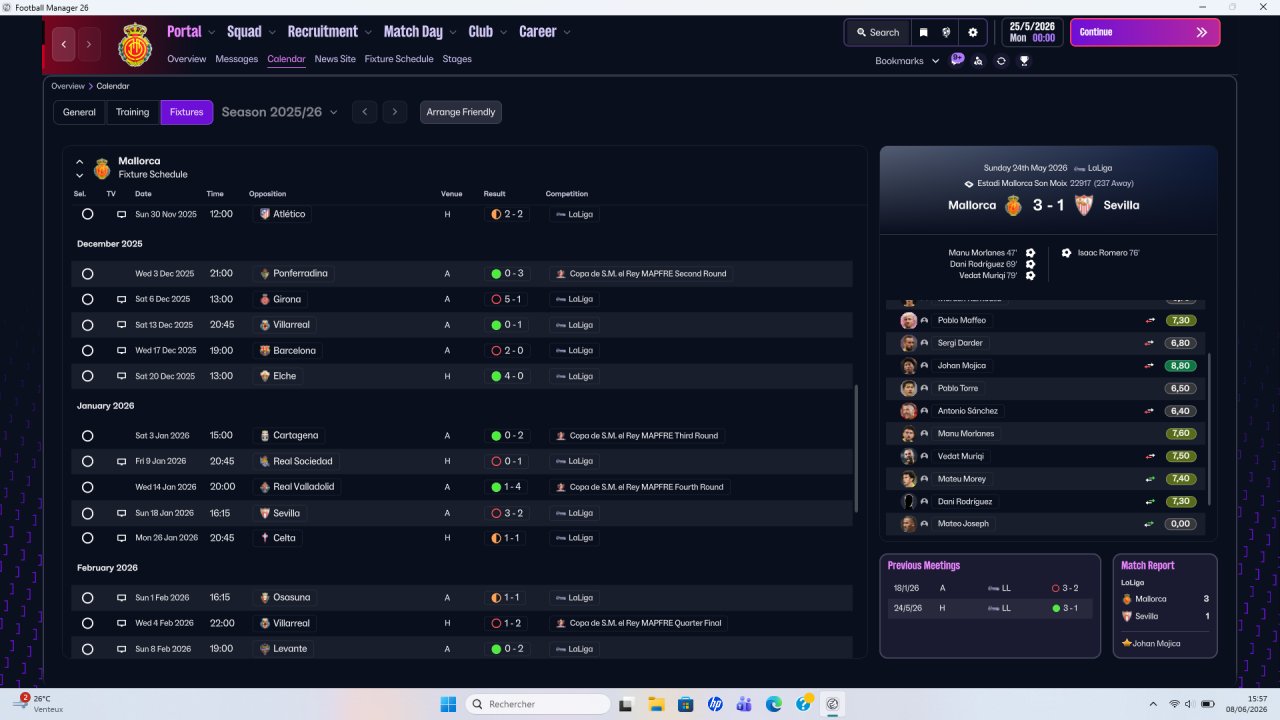Click the substitution icon on Mateu Morey's row
This screenshot has height=720, width=1280.
[x=1150, y=479]
